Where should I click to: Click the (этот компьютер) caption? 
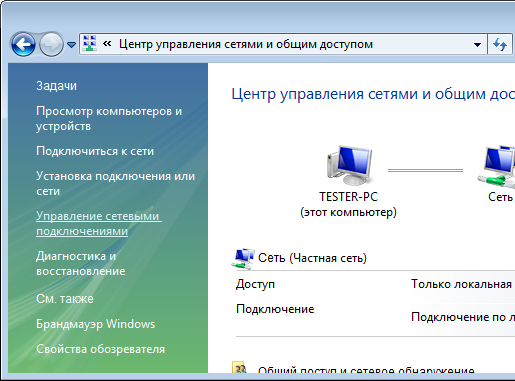348,212
